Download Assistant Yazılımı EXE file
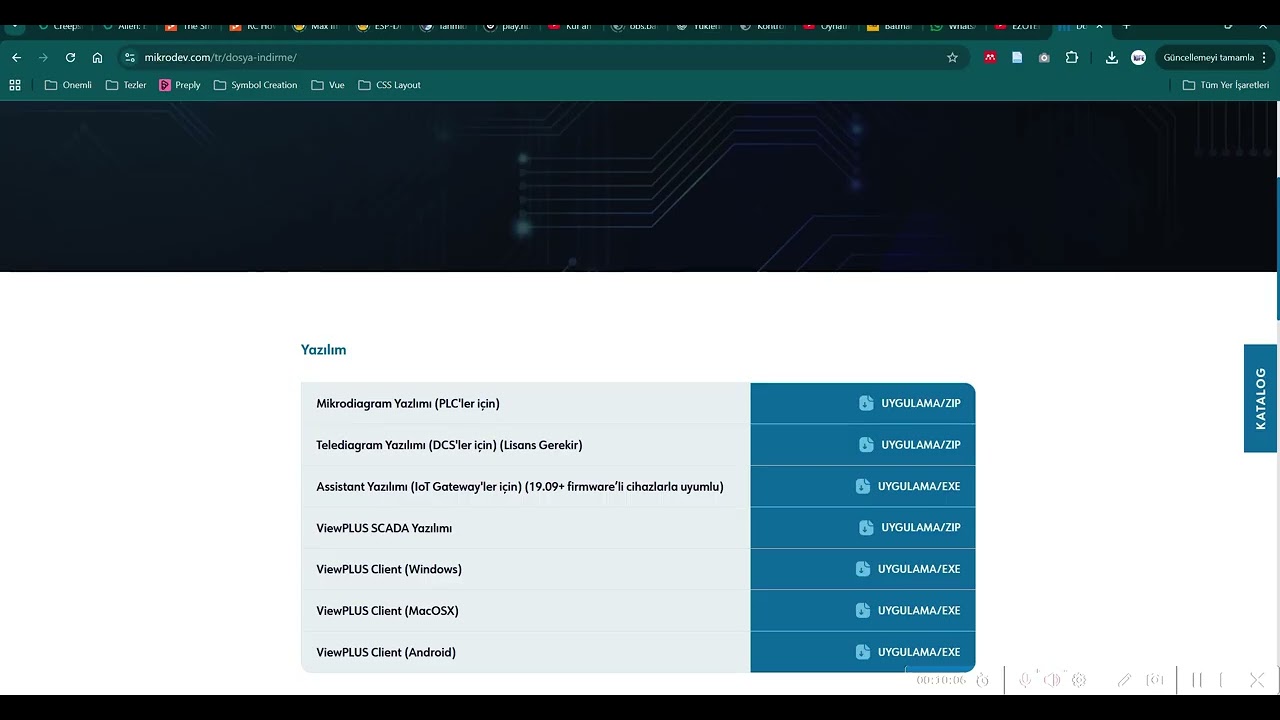 [908, 487]
